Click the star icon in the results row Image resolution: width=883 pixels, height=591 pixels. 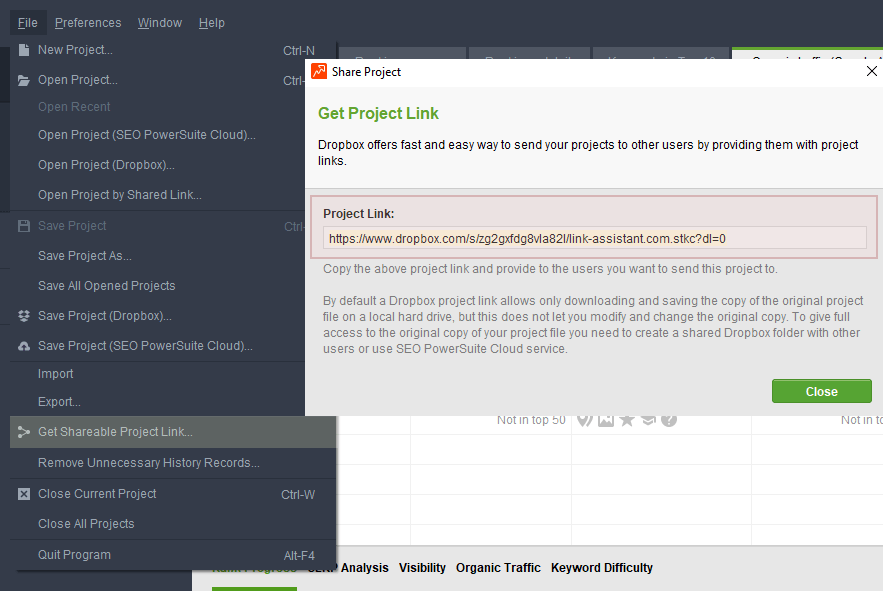tap(627, 420)
